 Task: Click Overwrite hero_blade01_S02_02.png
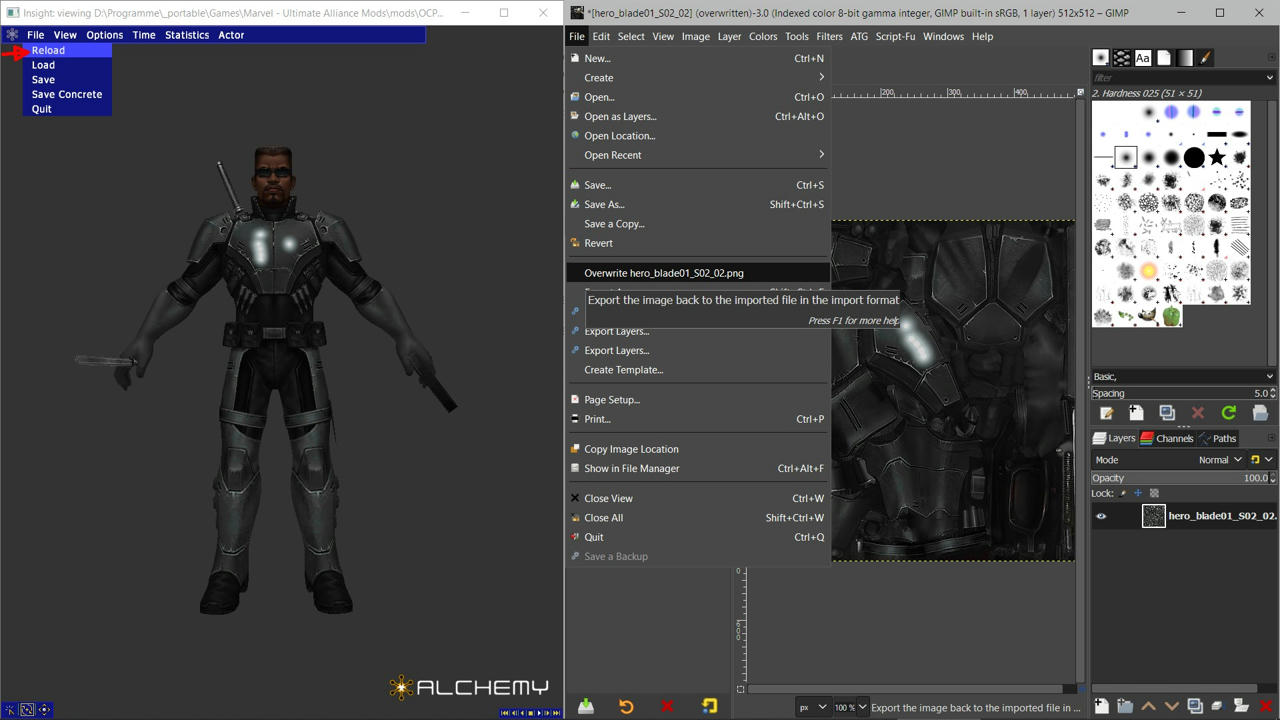point(698,273)
